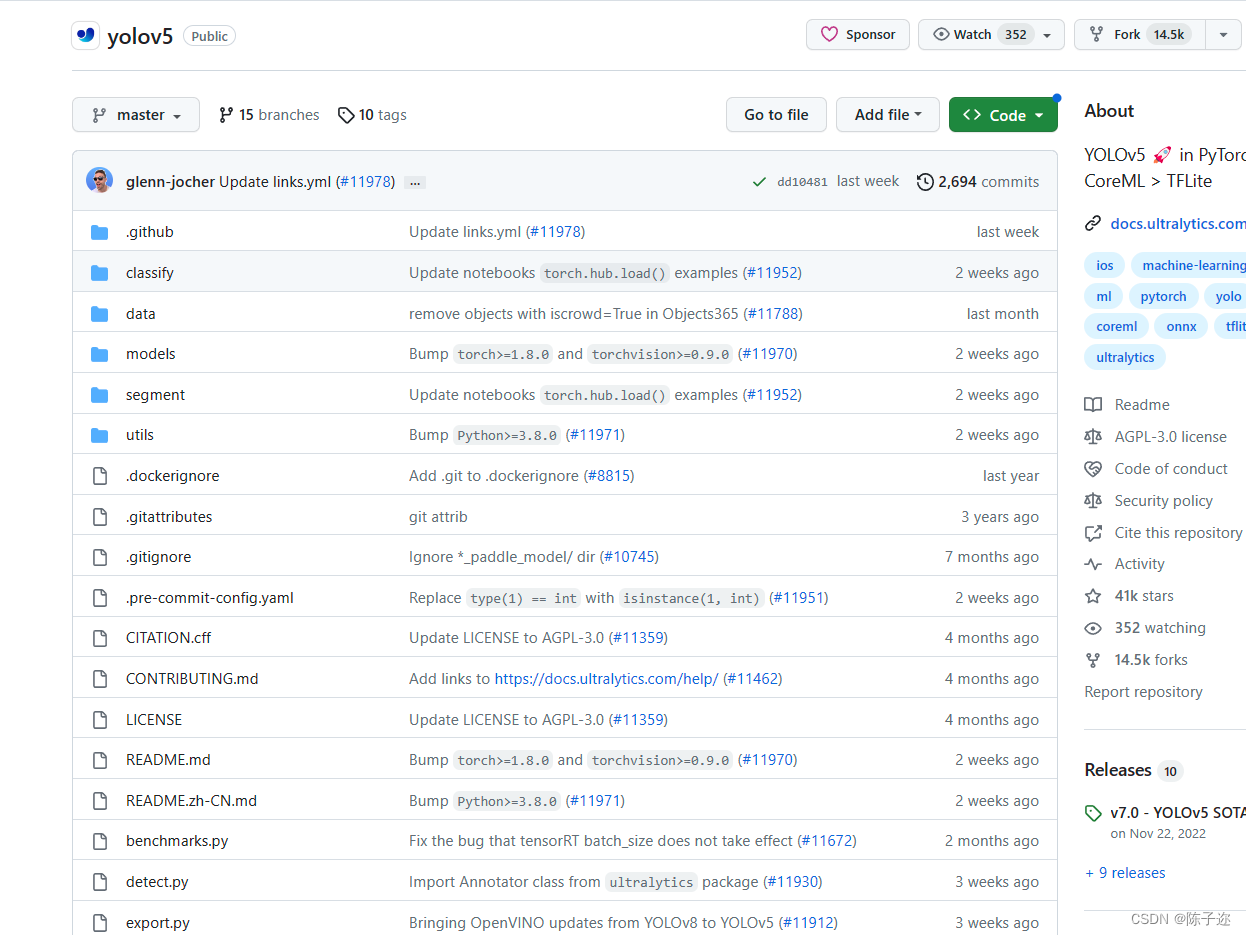
Task: Expand the Fork options dropdown arrow
Action: point(1223,35)
